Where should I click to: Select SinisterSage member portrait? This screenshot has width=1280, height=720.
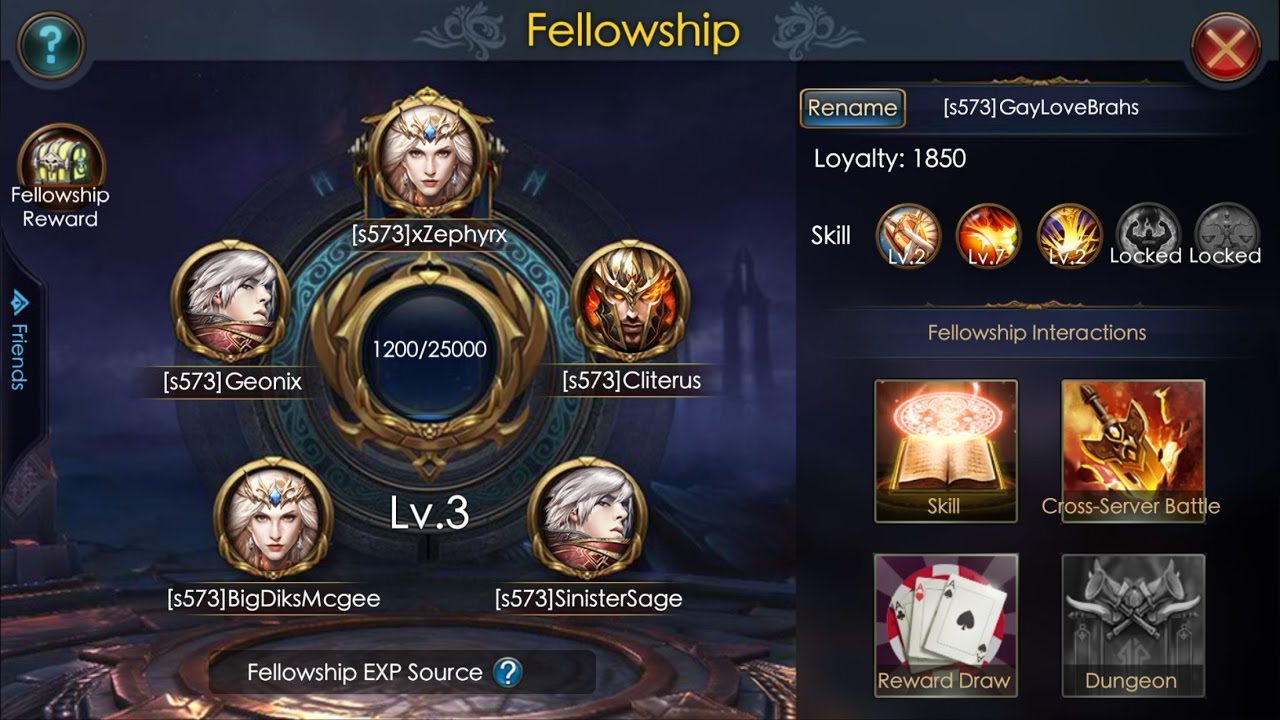coord(587,520)
